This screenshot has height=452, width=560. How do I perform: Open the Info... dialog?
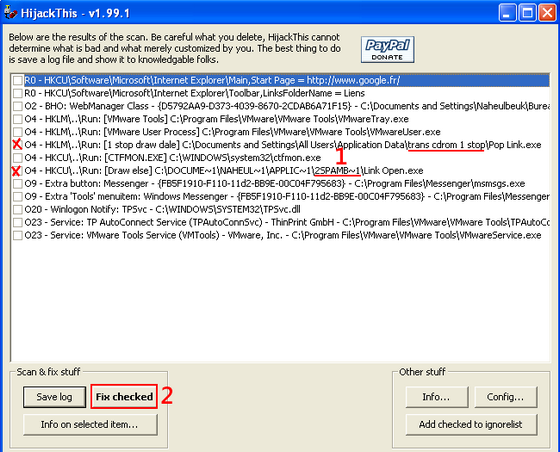(x=436, y=397)
